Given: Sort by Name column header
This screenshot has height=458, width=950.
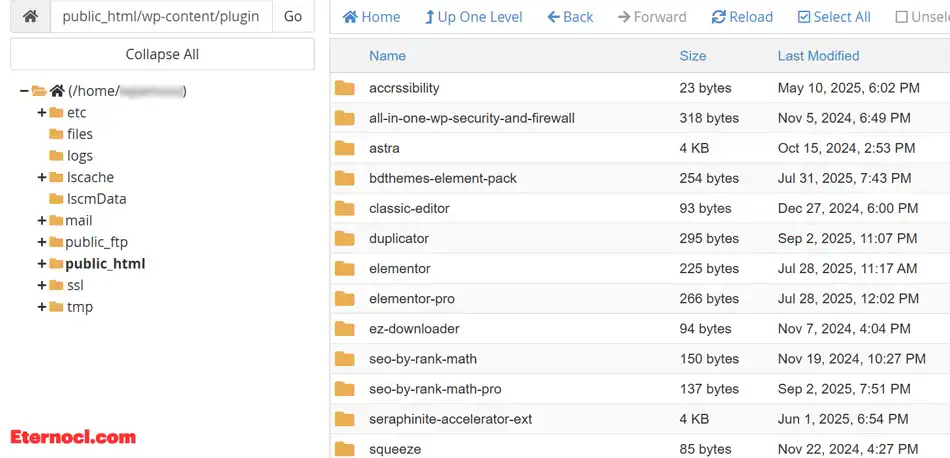Looking at the screenshot, I should (x=388, y=56).
